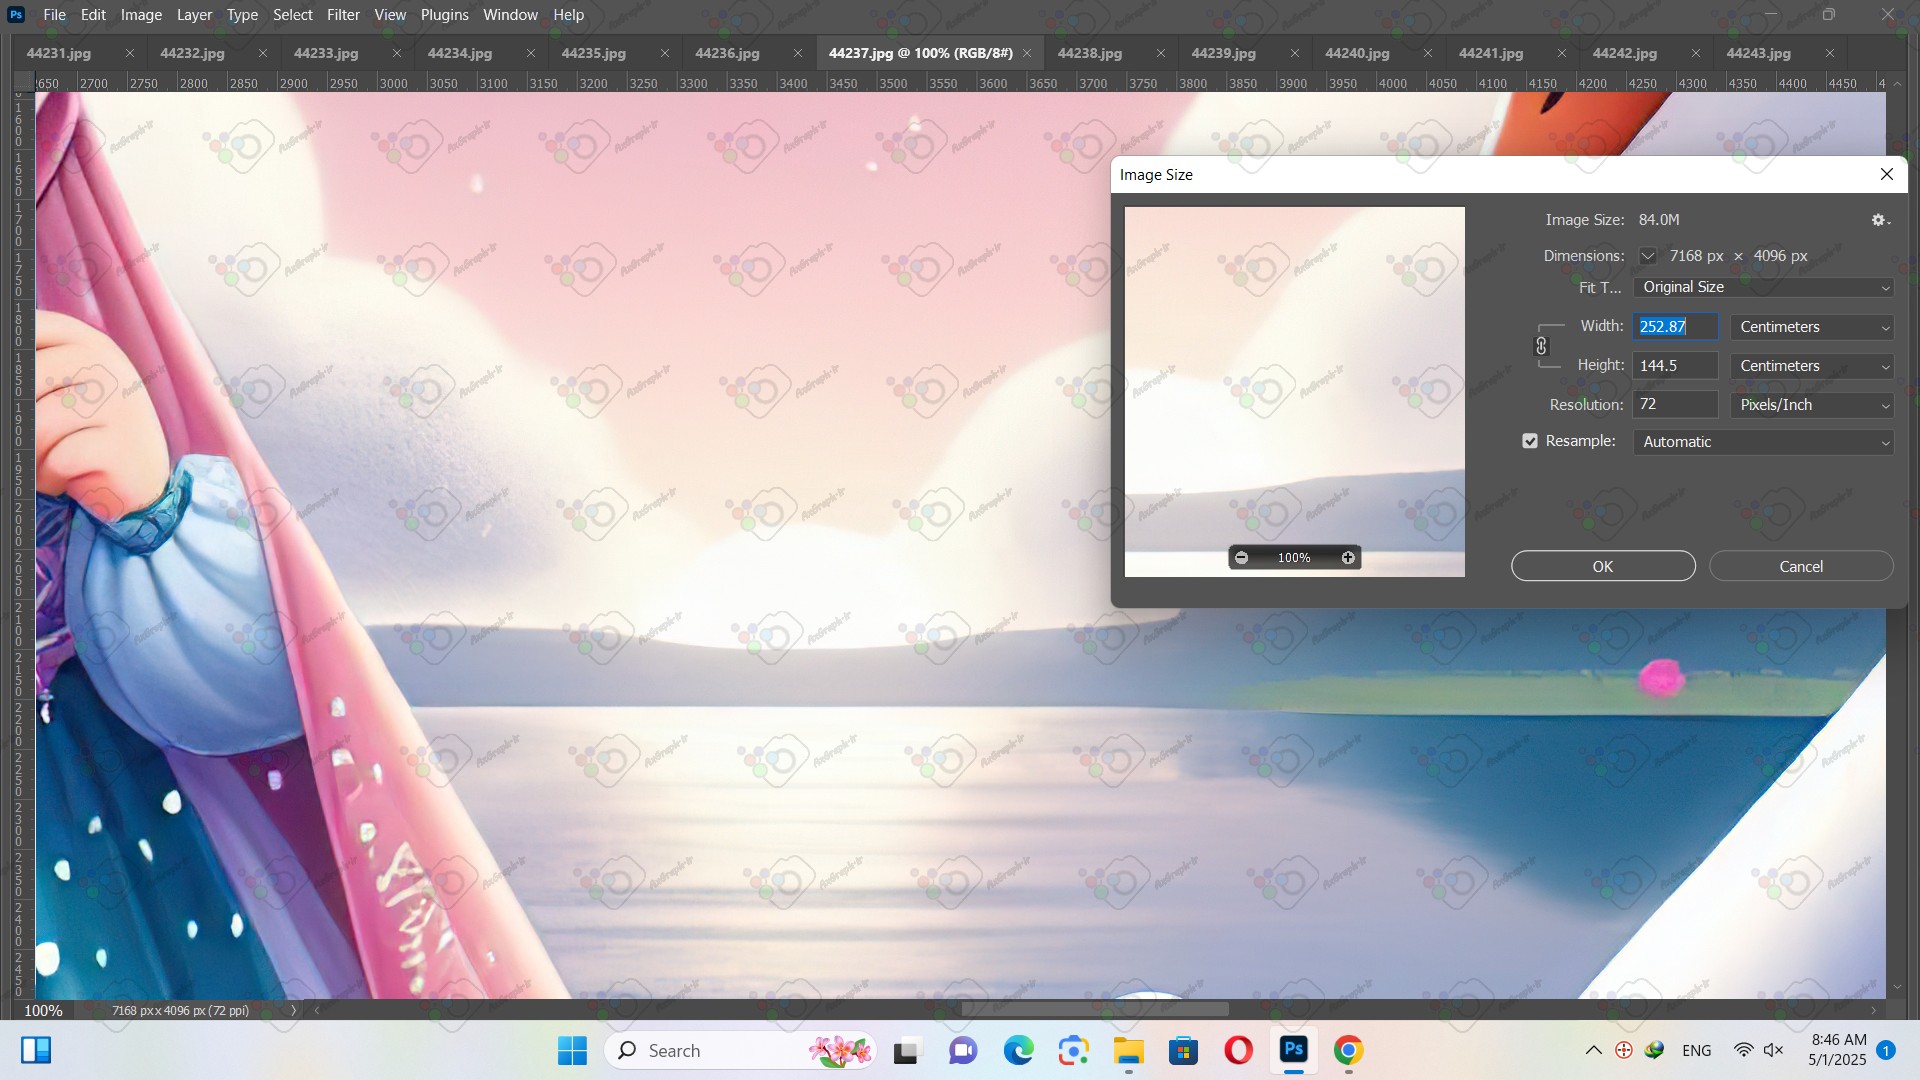
Task: Open the Windows Start menu
Action: point(572,1051)
